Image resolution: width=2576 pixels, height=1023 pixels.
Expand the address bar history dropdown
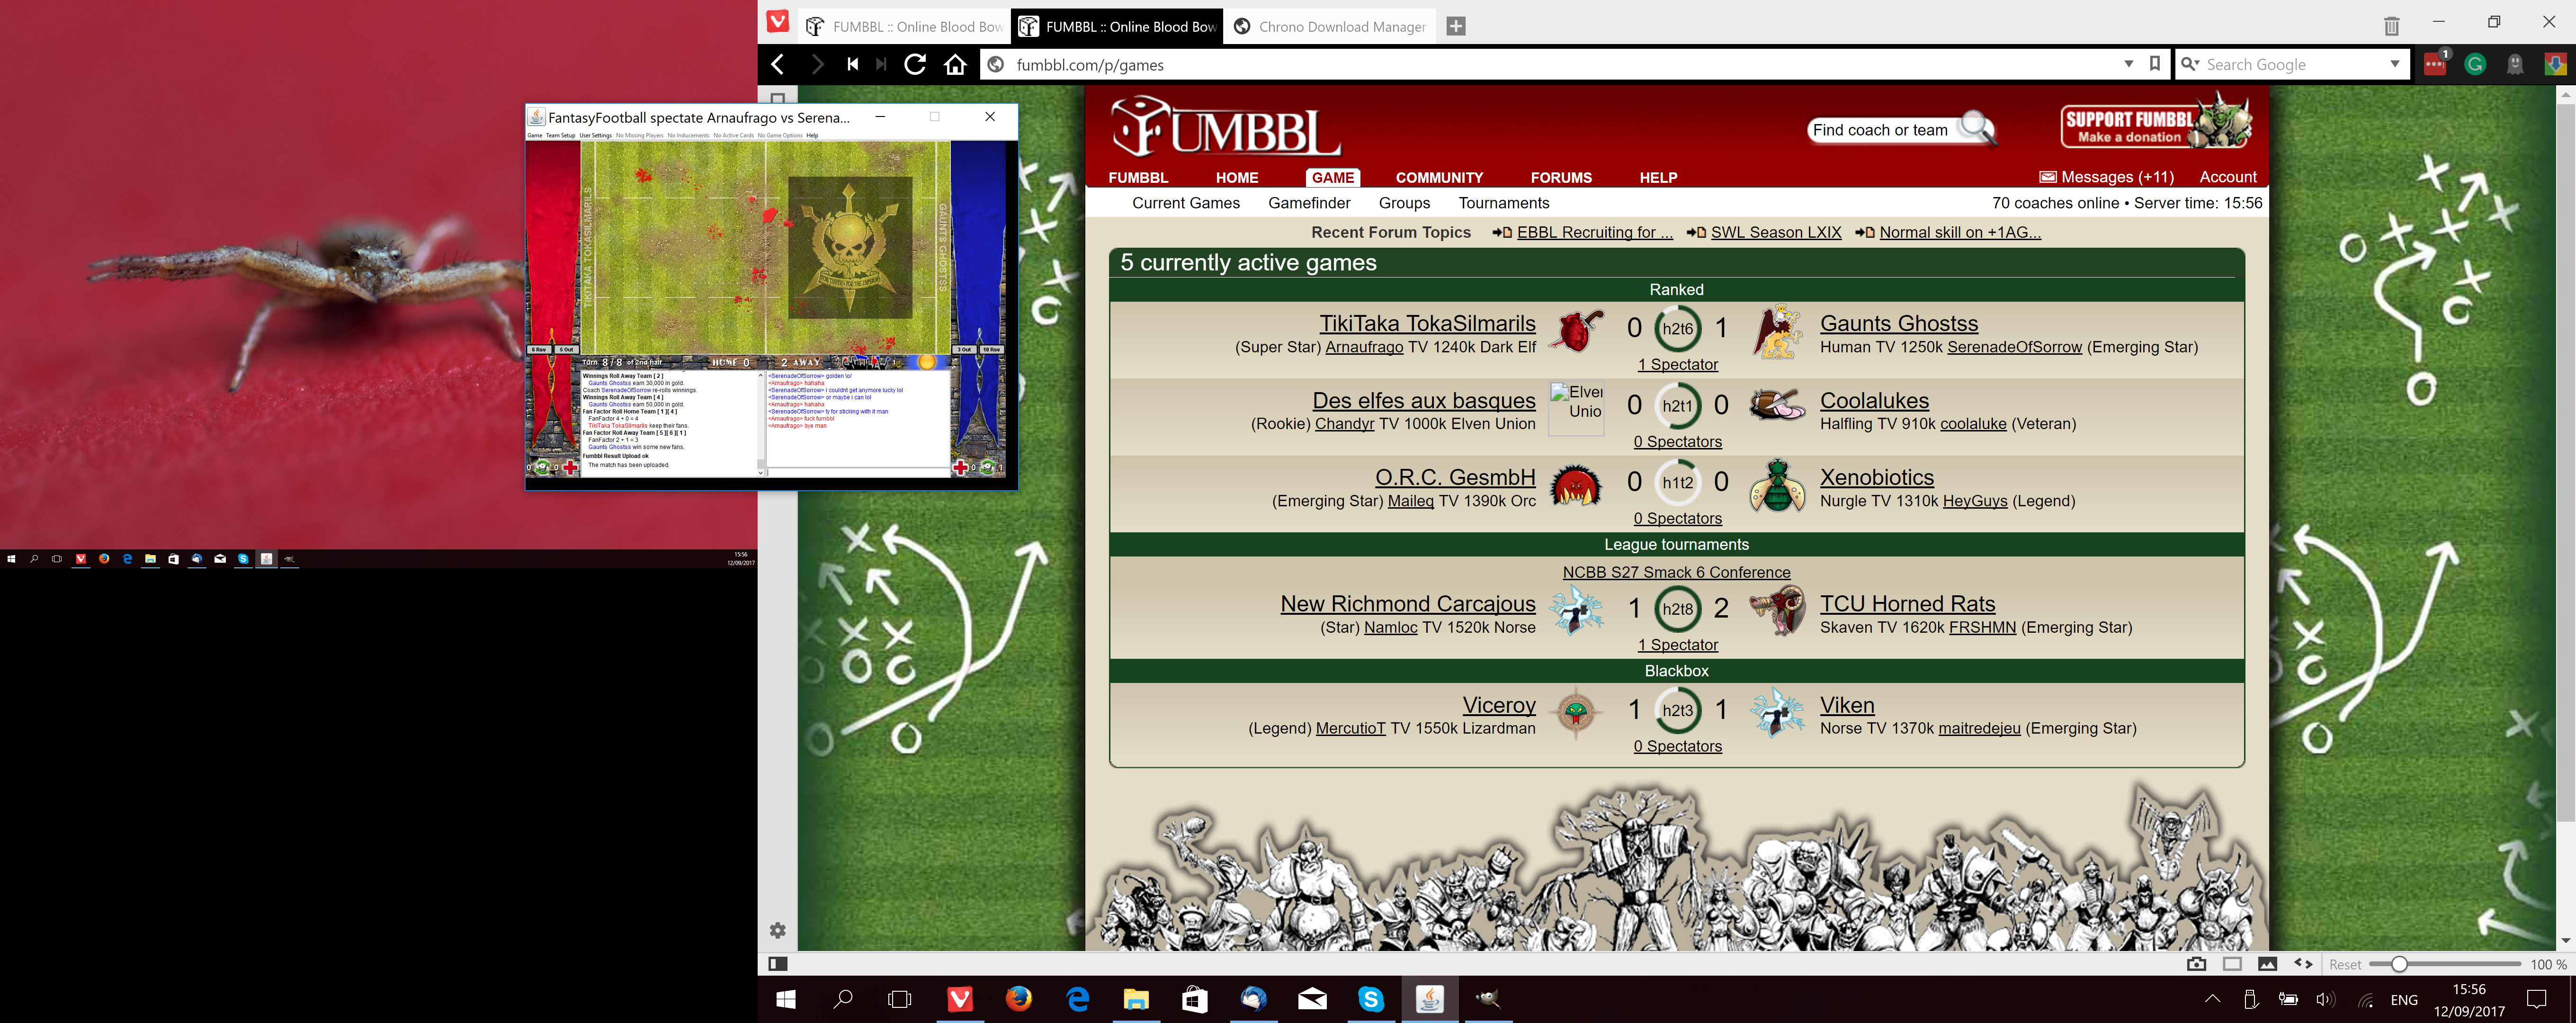pos(2128,64)
